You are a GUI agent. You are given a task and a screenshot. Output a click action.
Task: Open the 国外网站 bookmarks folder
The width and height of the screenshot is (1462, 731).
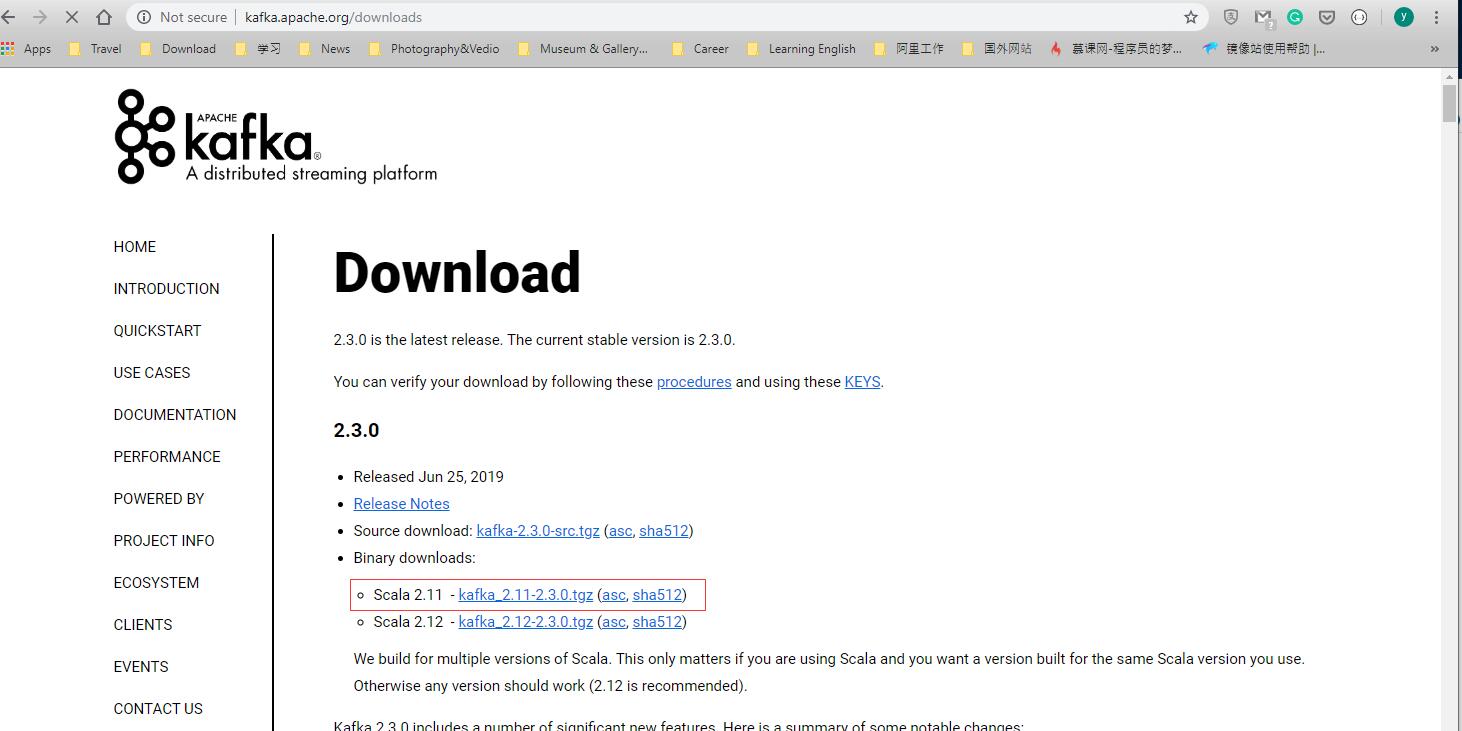(996, 48)
